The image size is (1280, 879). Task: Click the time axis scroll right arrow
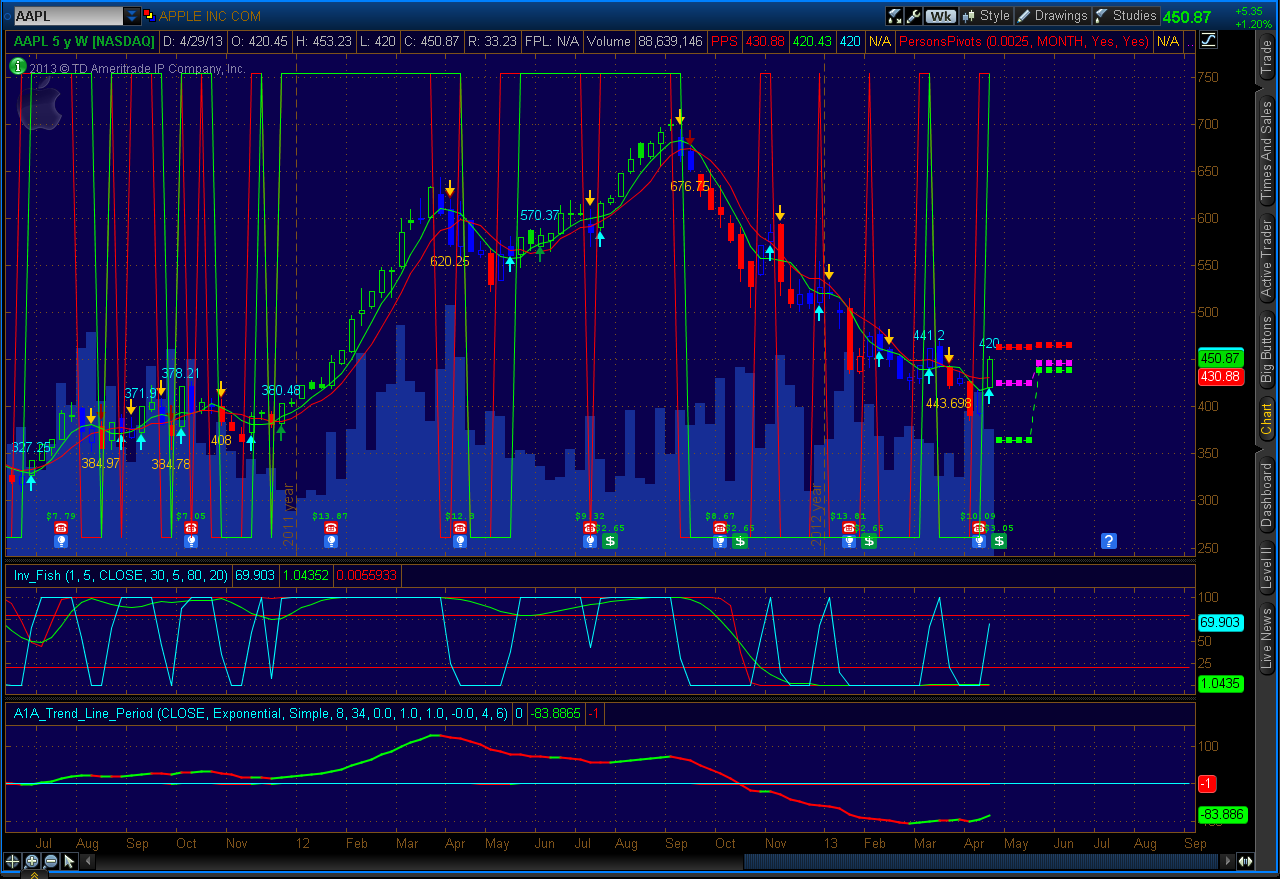(1230, 861)
